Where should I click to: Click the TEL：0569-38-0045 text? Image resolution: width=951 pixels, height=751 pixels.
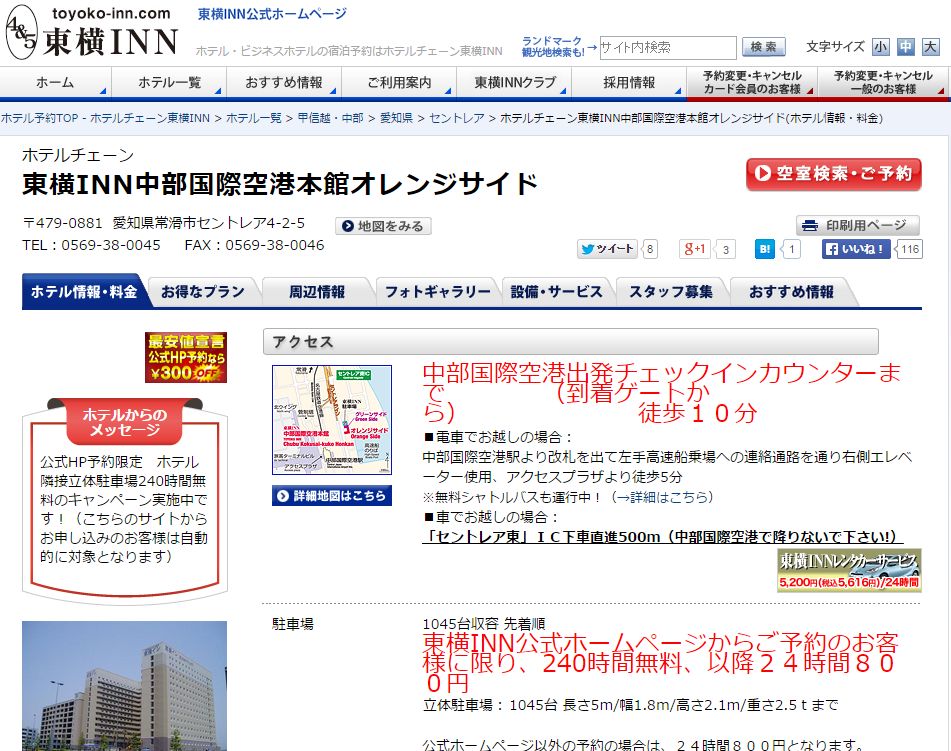[x=92, y=245]
